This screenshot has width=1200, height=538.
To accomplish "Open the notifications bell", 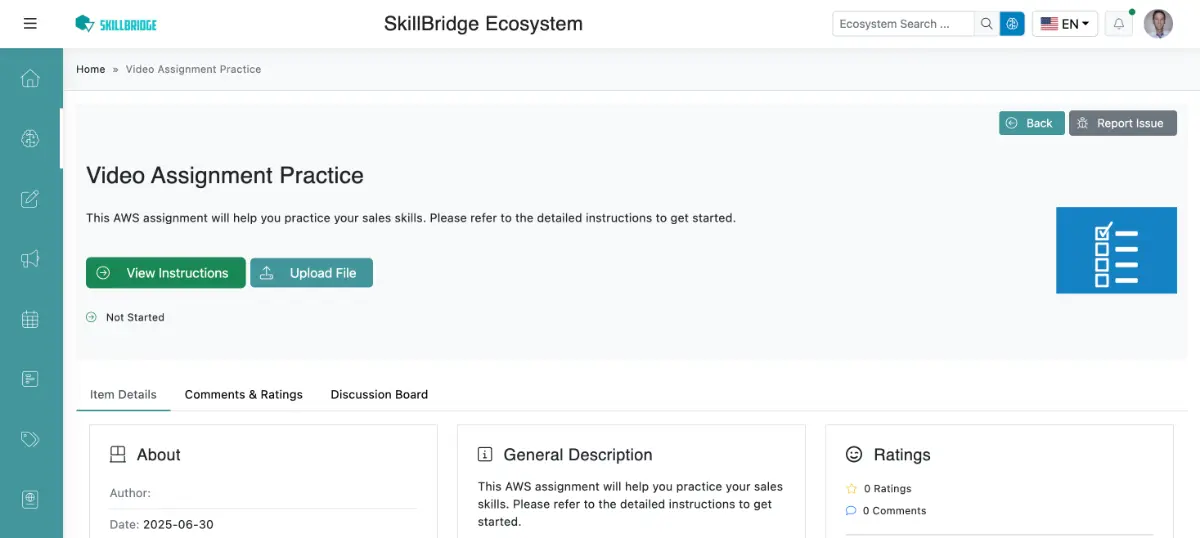I will (1119, 24).
